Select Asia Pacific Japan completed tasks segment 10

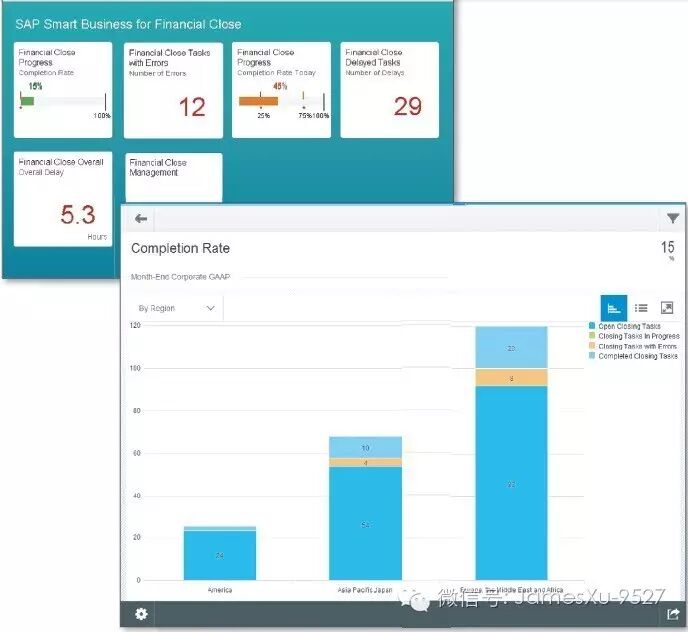coord(366,447)
